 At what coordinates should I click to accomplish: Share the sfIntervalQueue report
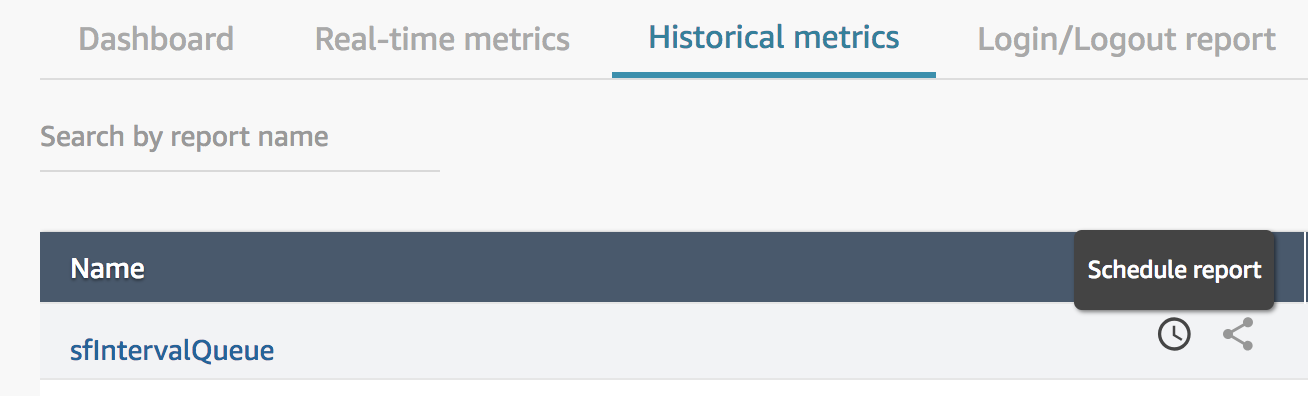pyautogui.click(x=1238, y=335)
